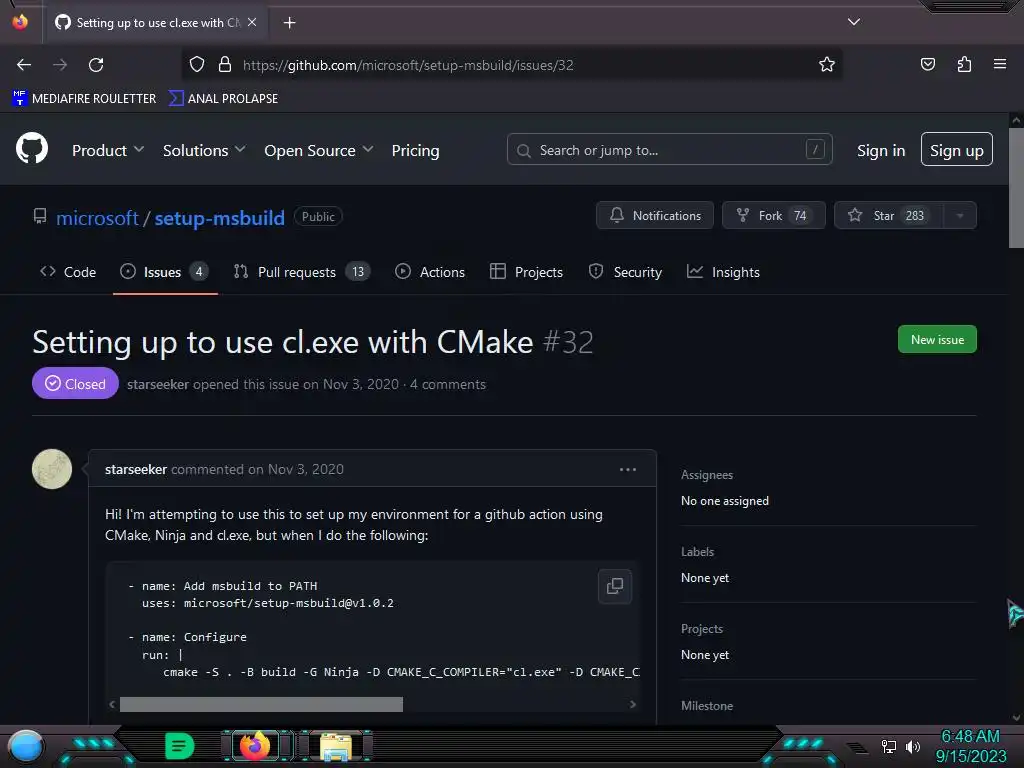Open comment options three-dot menu
The width and height of the screenshot is (1024, 768).
[x=628, y=470]
